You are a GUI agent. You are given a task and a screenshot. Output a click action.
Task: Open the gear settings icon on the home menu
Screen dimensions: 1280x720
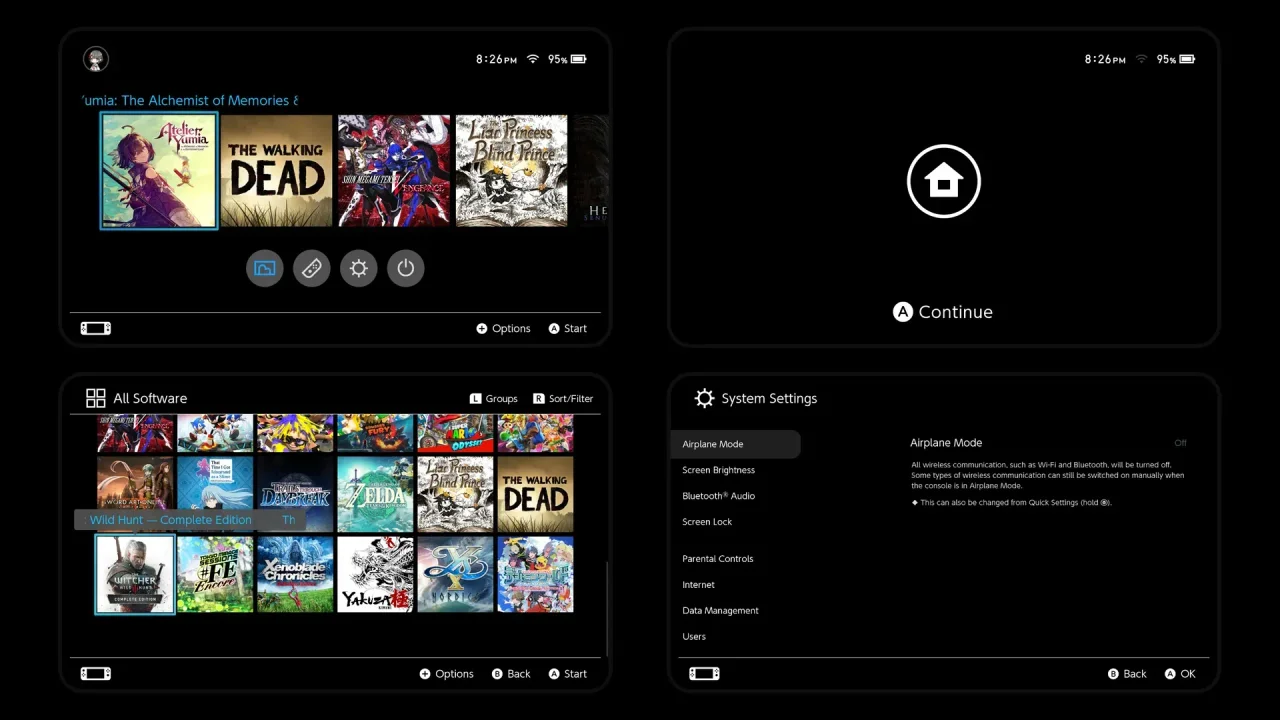coord(359,268)
